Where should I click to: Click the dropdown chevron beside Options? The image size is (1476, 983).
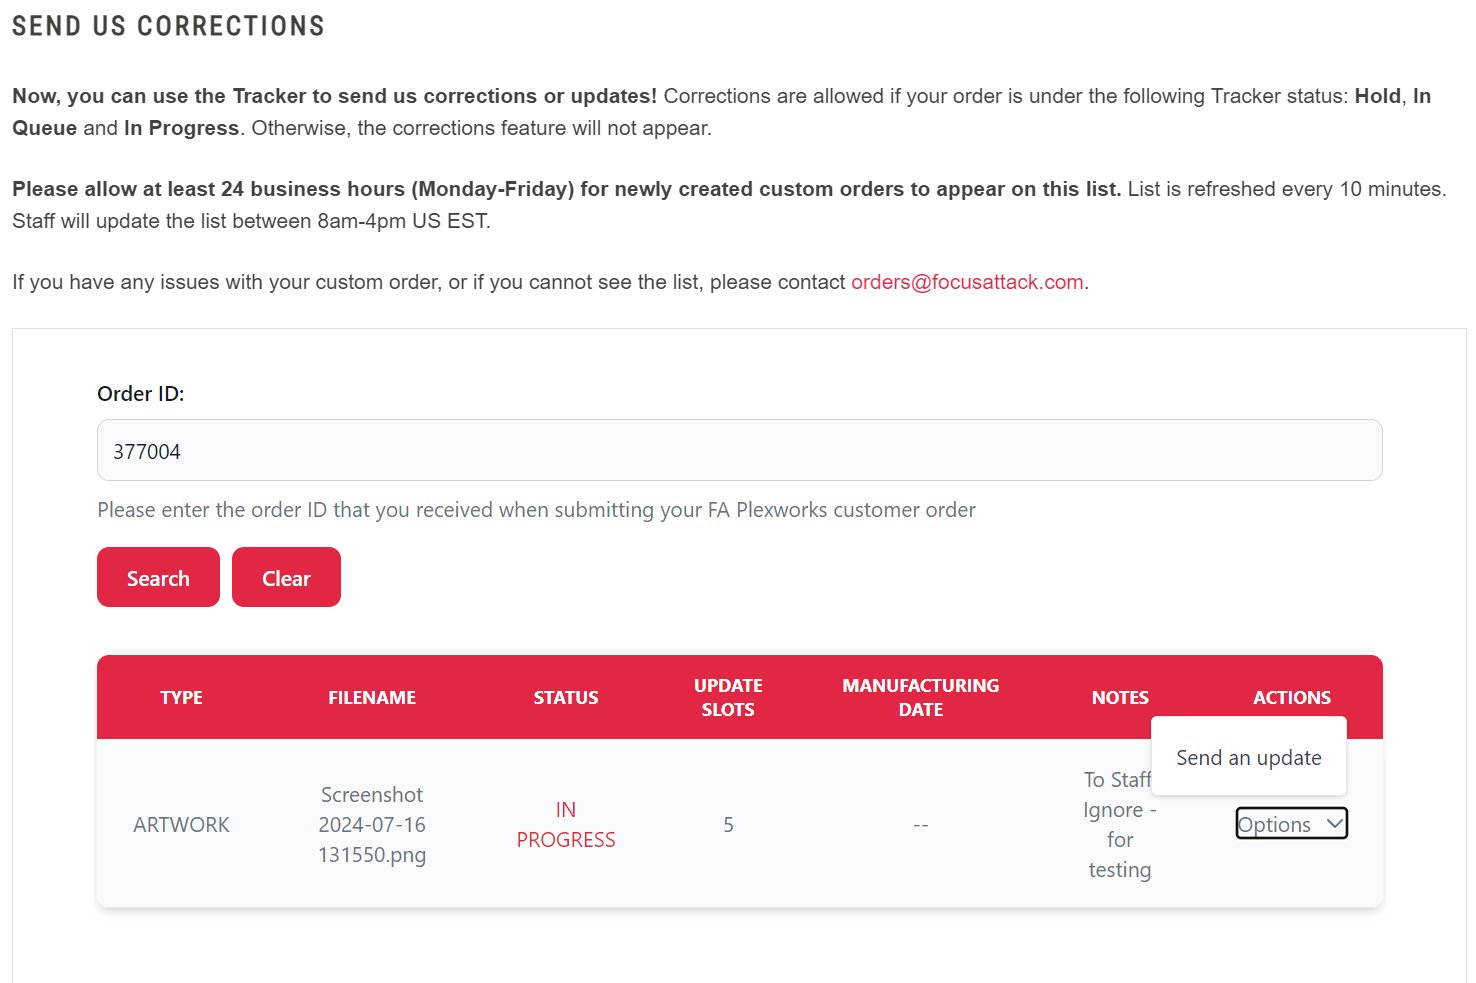tap(1334, 823)
